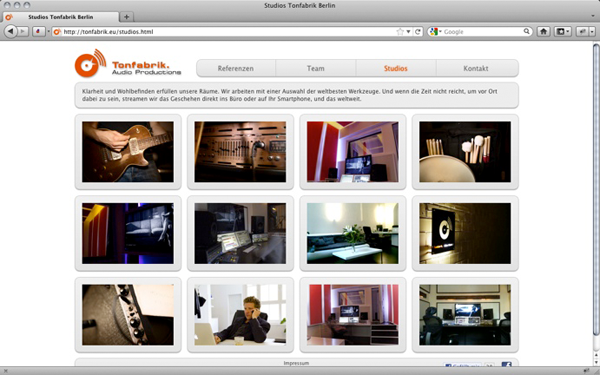Viewport: 600px width, 375px height.
Task: Go back with the browser back arrow
Action: (x=11, y=31)
